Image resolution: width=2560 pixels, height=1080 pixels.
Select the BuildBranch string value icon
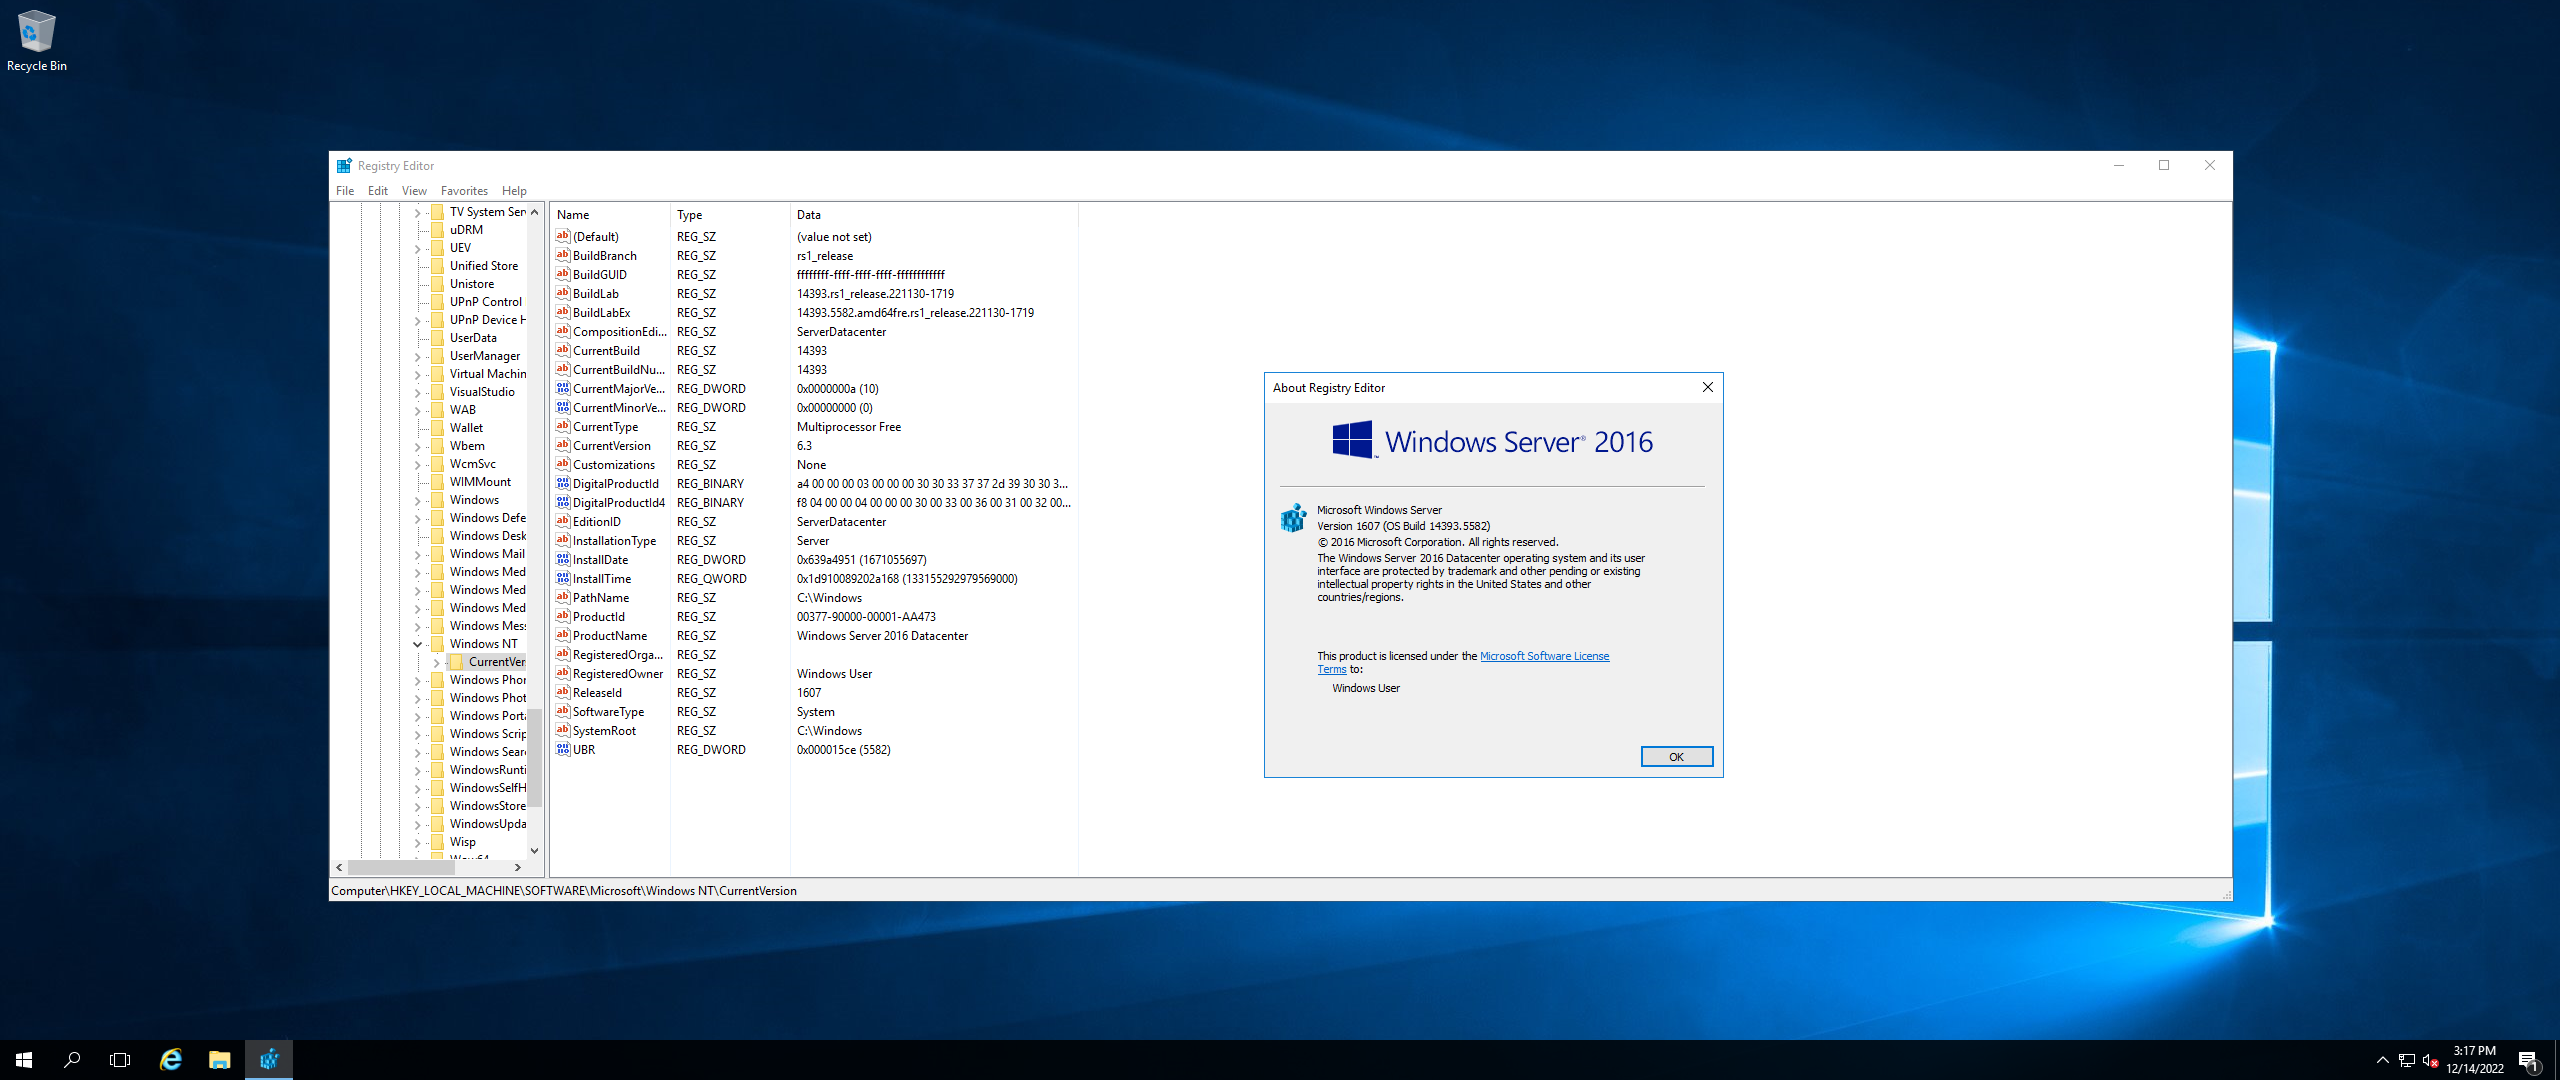tap(563, 256)
